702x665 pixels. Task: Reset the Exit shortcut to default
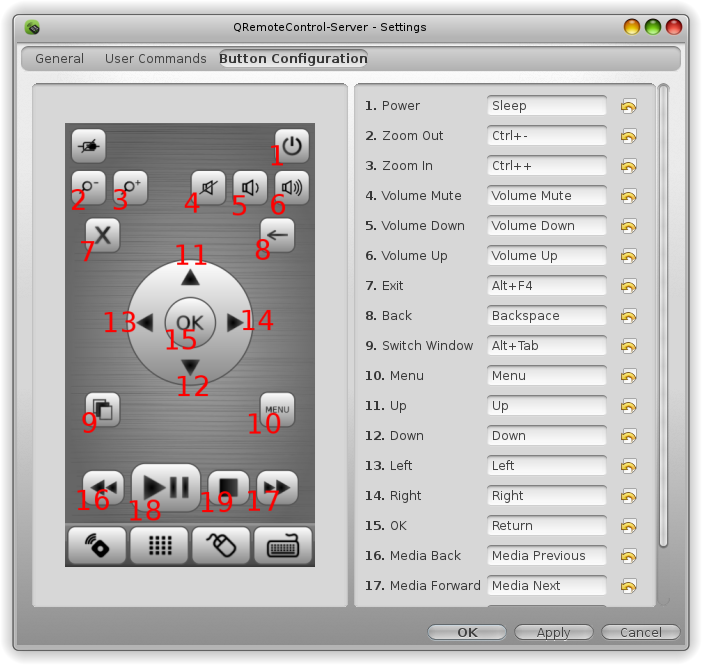click(629, 286)
